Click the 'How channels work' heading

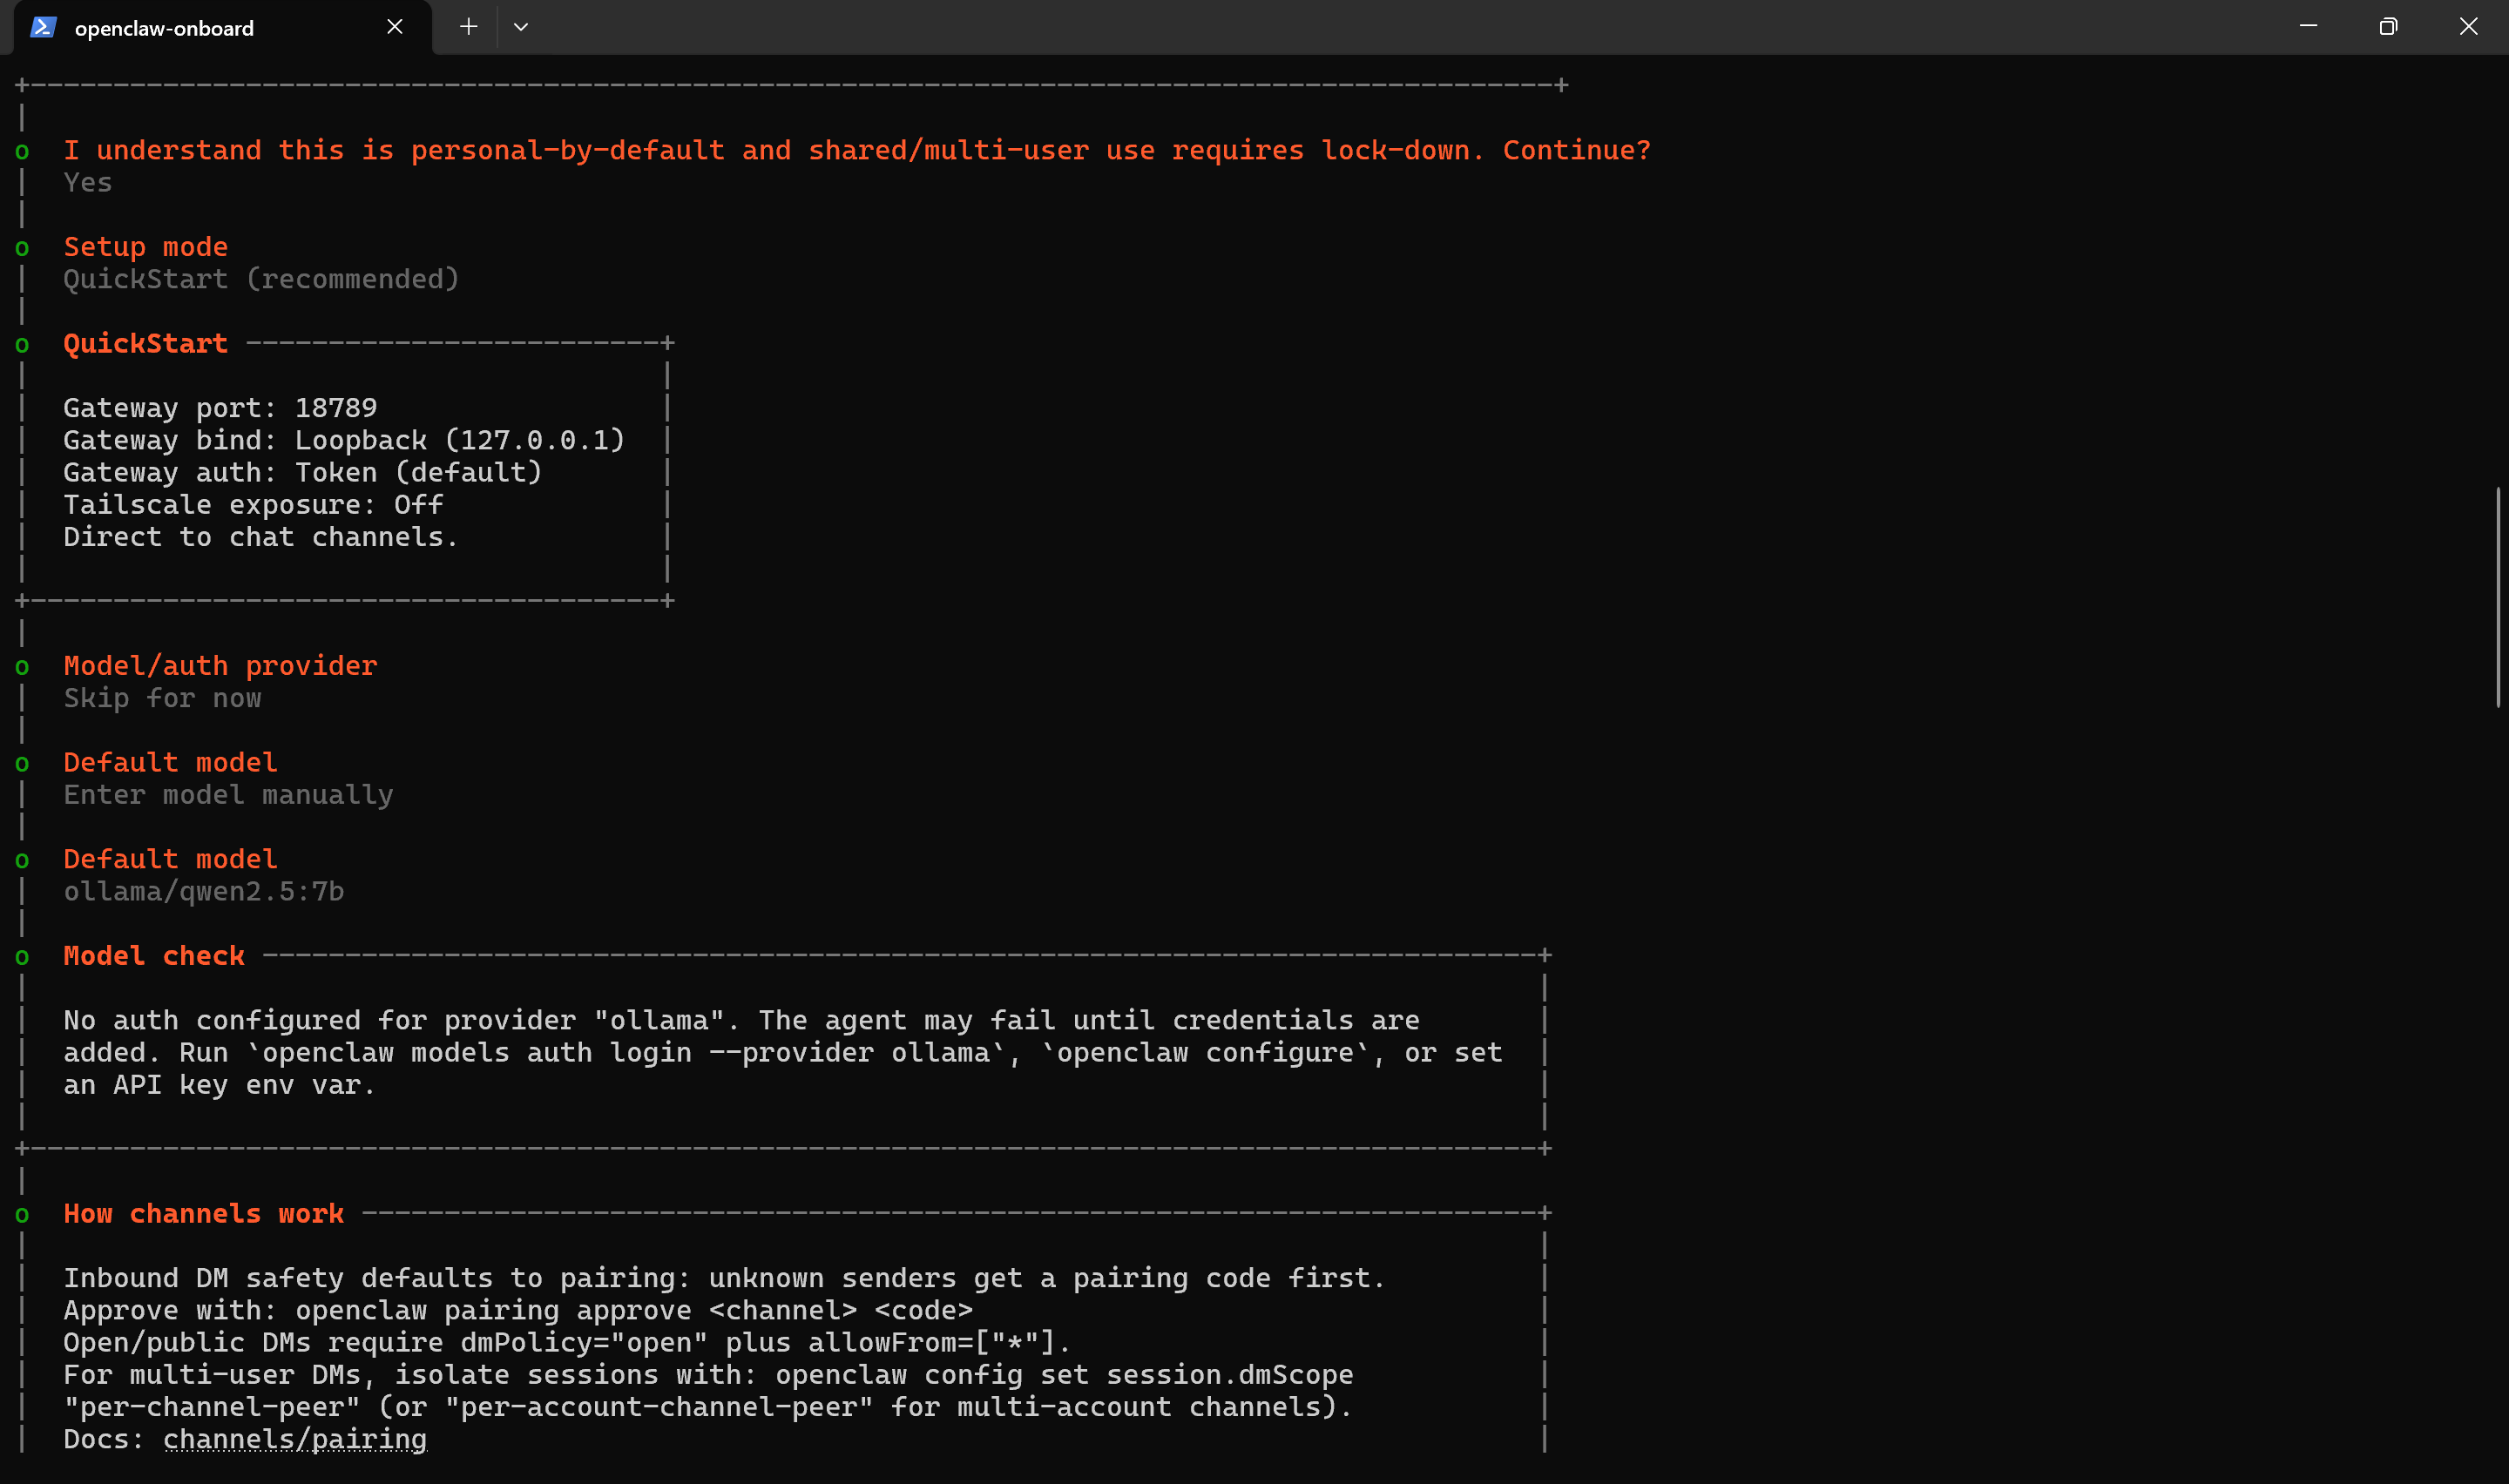tap(204, 1214)
